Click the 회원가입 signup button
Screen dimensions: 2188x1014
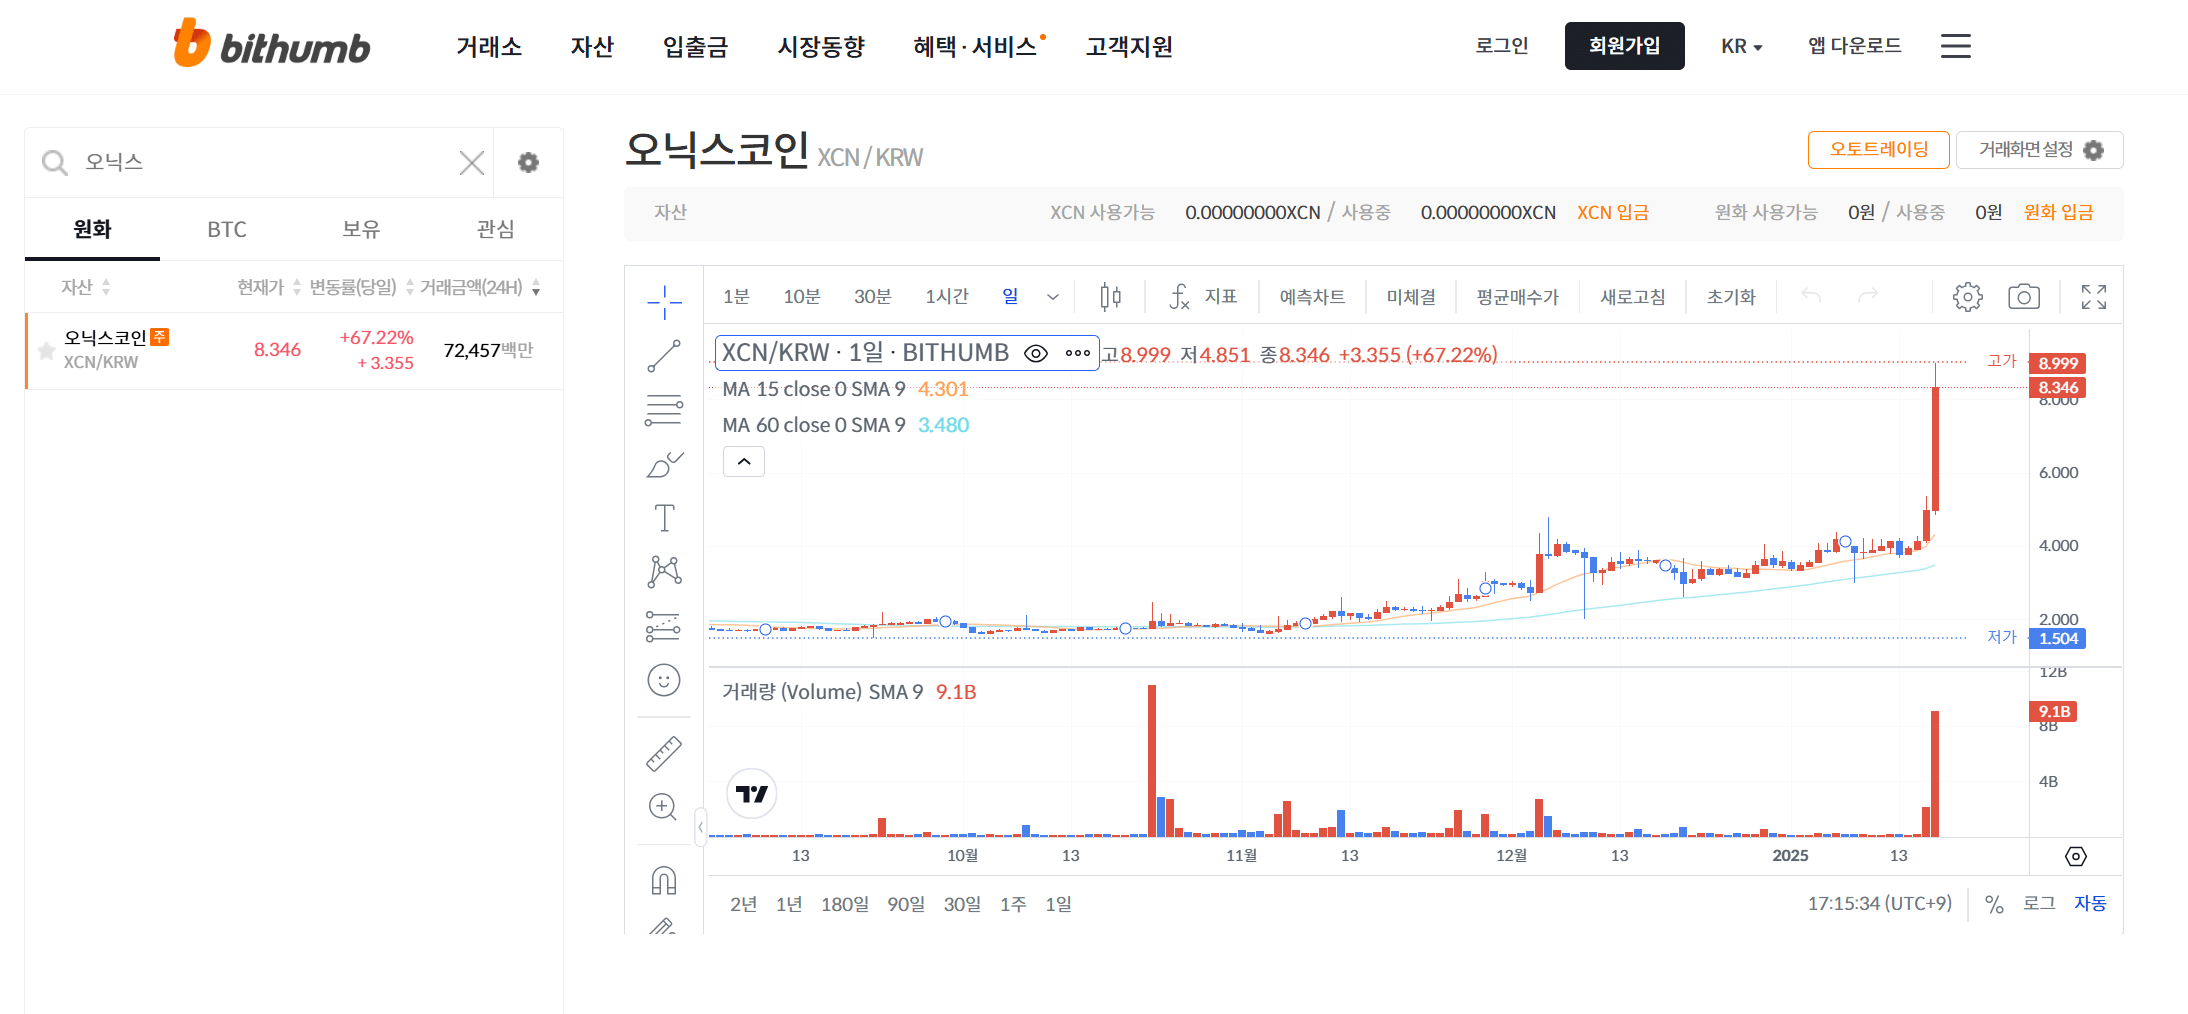tap(1624, 46)
